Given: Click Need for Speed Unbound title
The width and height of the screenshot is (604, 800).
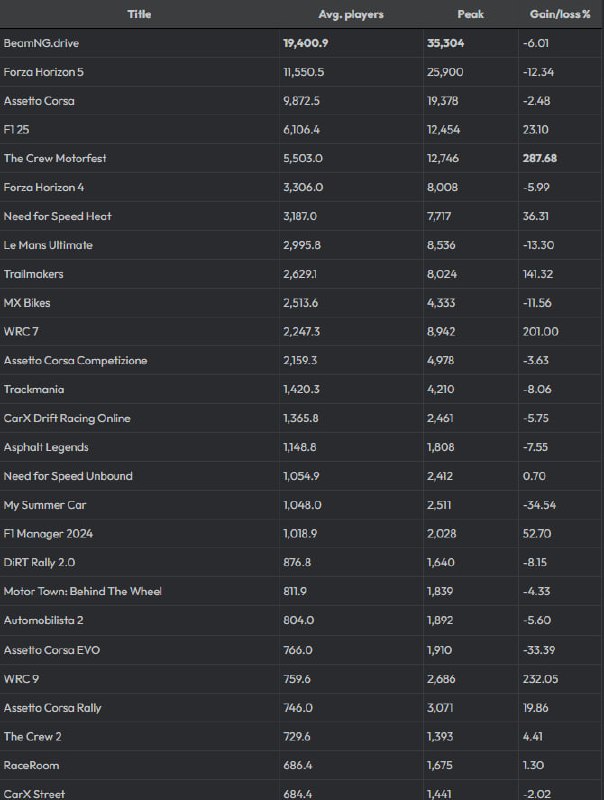Looking at the screenshot, I should pyautogui.click(x=68, y=476).
